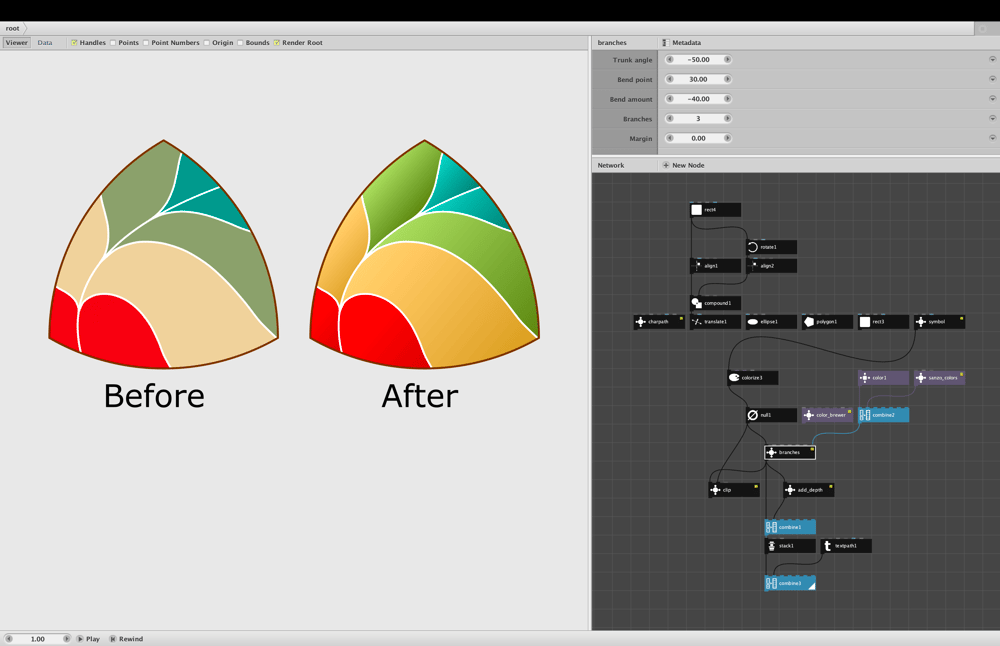Select the combine1 node
This screenshot has height=646, width=1000.
coord(790,527)
